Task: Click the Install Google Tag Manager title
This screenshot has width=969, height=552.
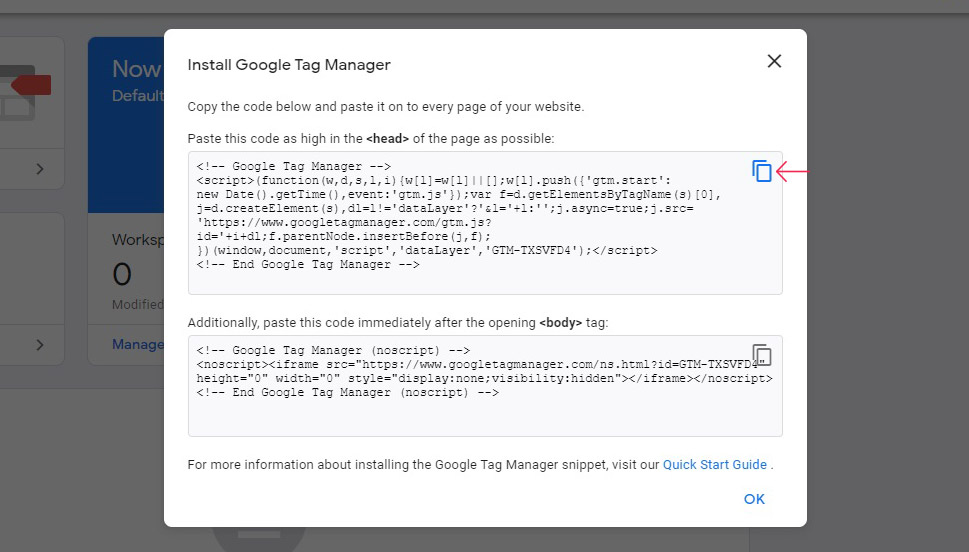Action: pyautogui.click(x=289, y=65)
